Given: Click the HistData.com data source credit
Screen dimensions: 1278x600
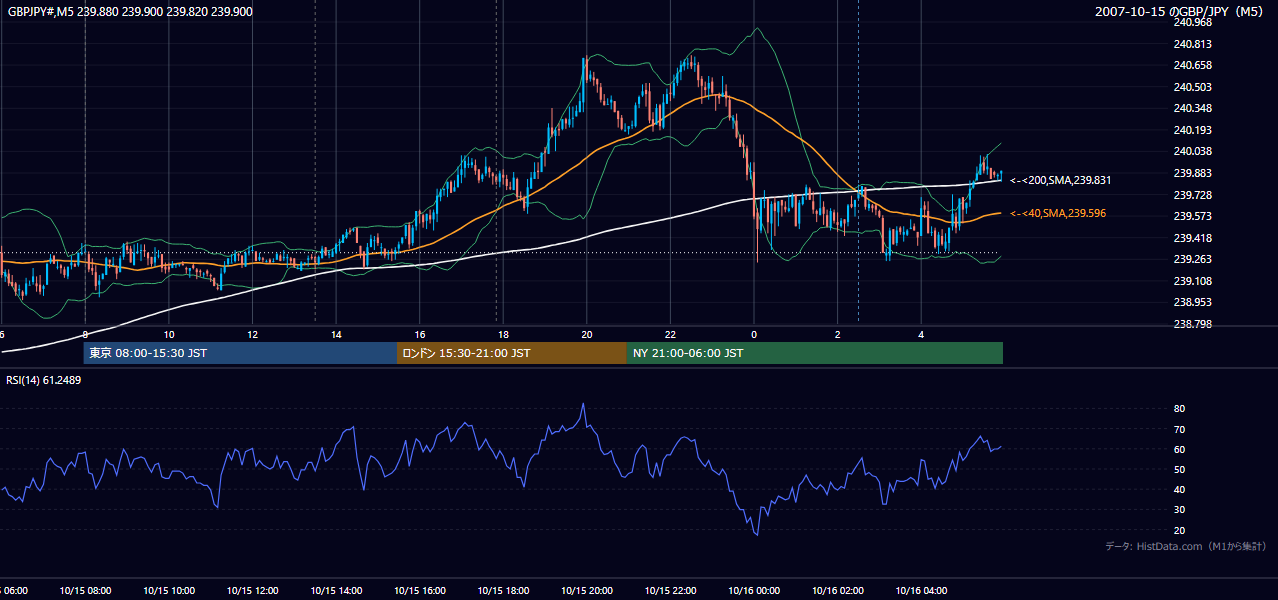Looking at the screenshot, I should tap(1186, 546).
